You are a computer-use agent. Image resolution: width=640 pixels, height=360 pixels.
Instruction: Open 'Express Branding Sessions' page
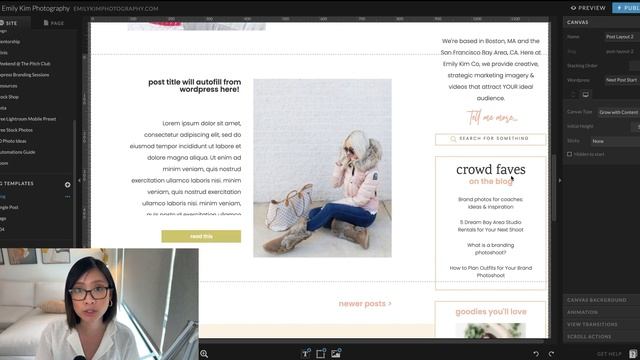[x=24, y=75]
